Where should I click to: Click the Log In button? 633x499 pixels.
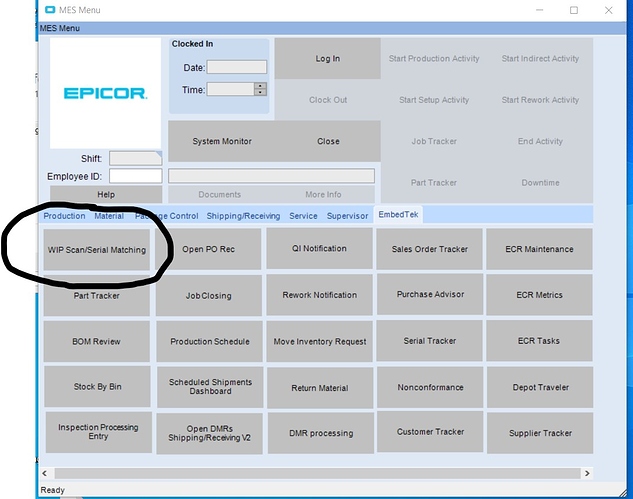(x=327, y=59)
